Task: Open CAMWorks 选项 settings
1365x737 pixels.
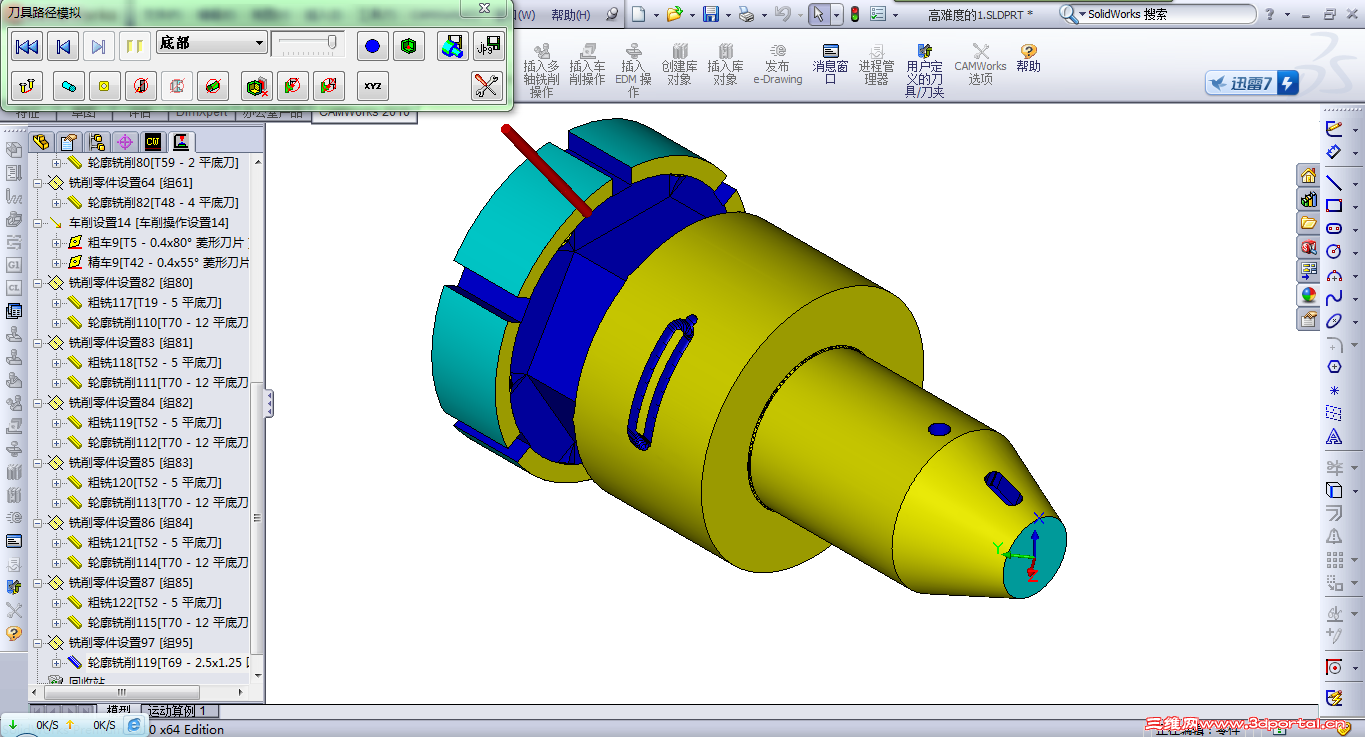Action: [x=980, y=64]
